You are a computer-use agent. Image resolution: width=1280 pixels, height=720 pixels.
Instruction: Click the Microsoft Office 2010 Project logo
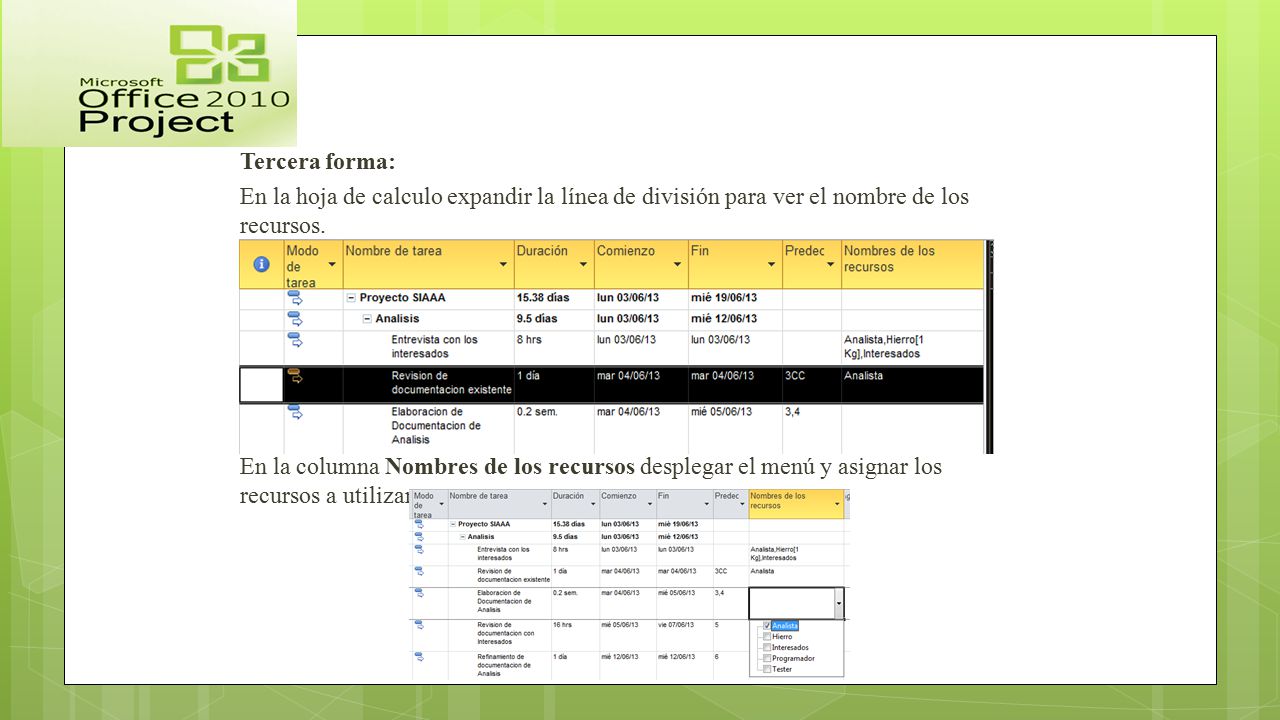[x=149, y=74]
